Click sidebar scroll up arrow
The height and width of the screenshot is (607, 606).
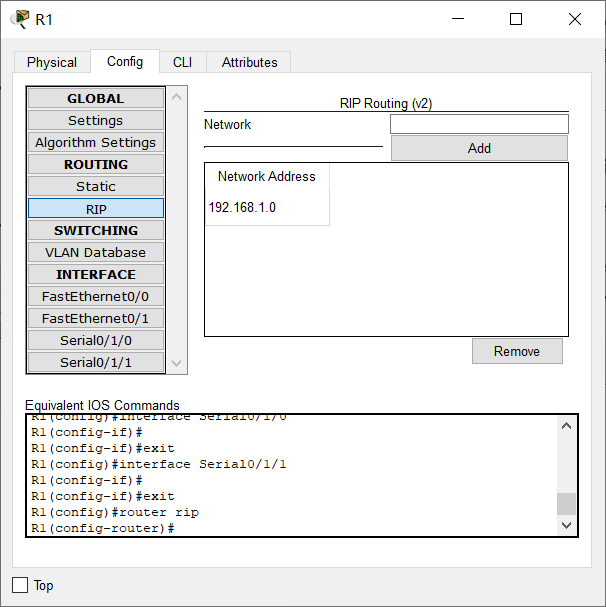click(177, 97)
